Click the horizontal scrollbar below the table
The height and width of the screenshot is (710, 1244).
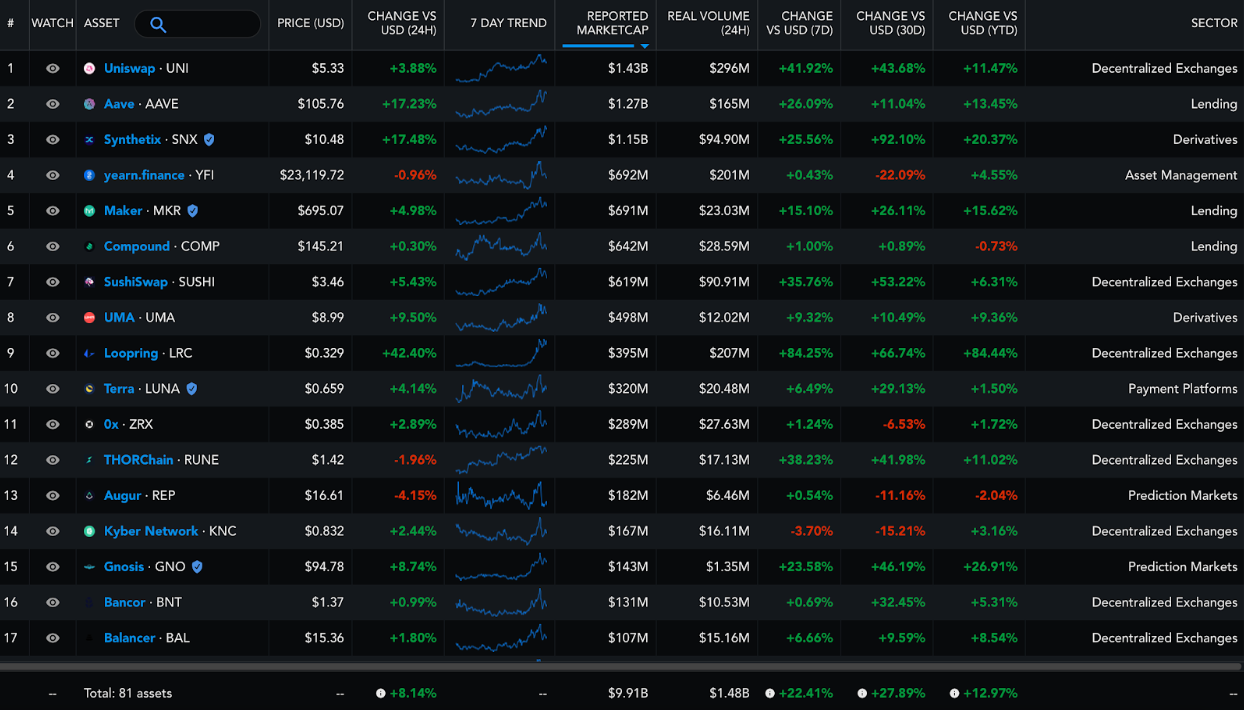click(x=622, y=665)
